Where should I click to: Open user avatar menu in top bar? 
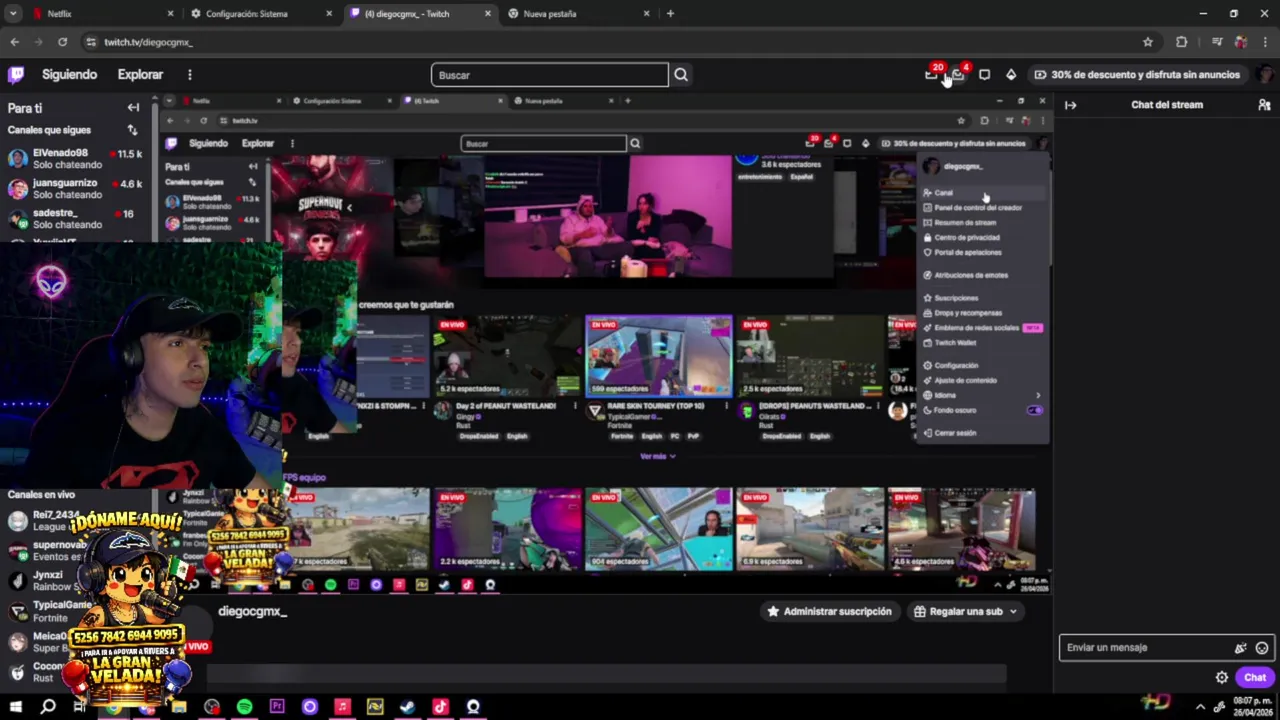pyautogui.click(x=1266, y=75)
